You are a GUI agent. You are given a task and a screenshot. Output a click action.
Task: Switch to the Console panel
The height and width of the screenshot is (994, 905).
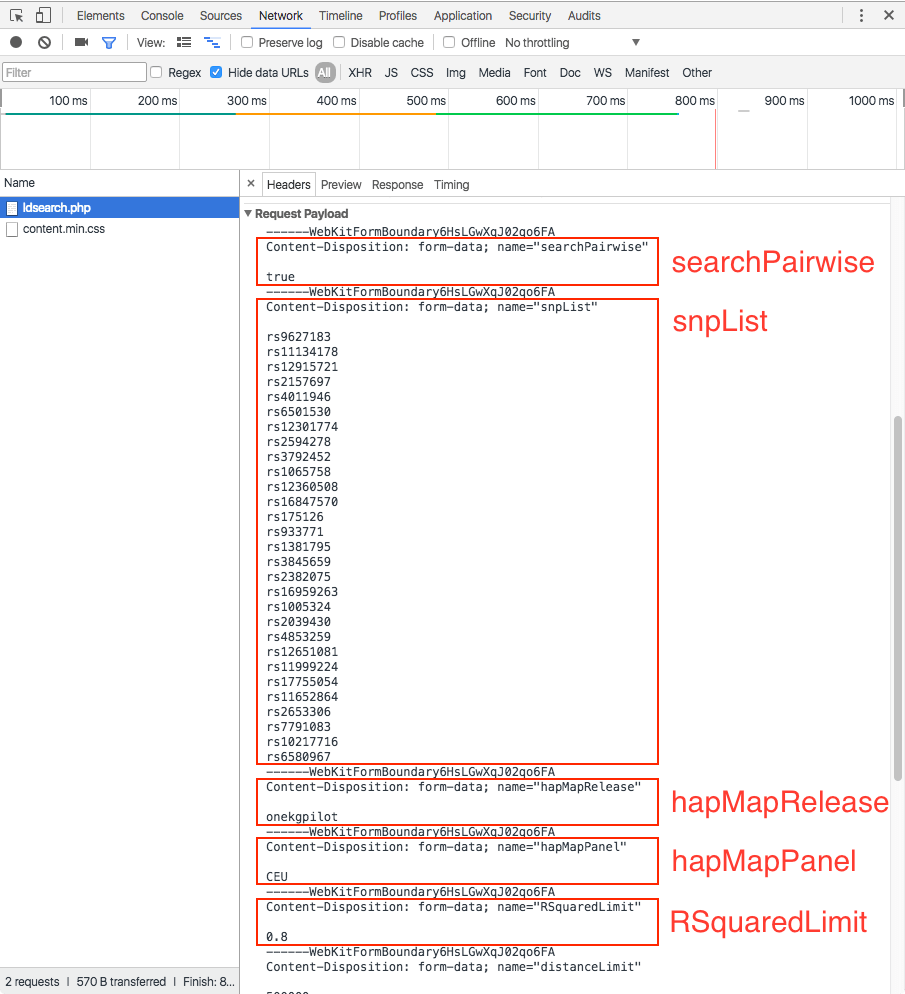point(162,15)
